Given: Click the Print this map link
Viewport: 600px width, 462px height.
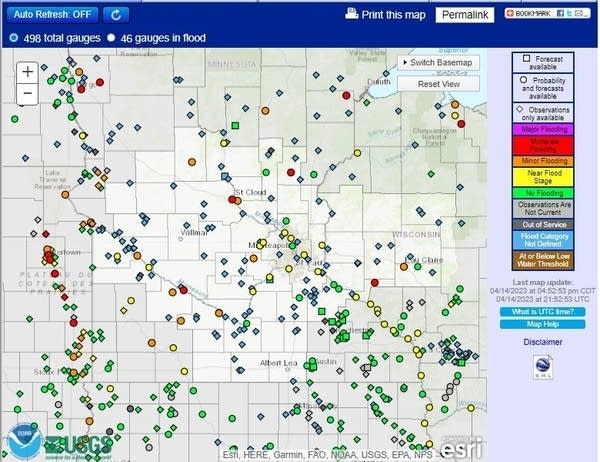Looking at the screenshot, I should [393, 15].
